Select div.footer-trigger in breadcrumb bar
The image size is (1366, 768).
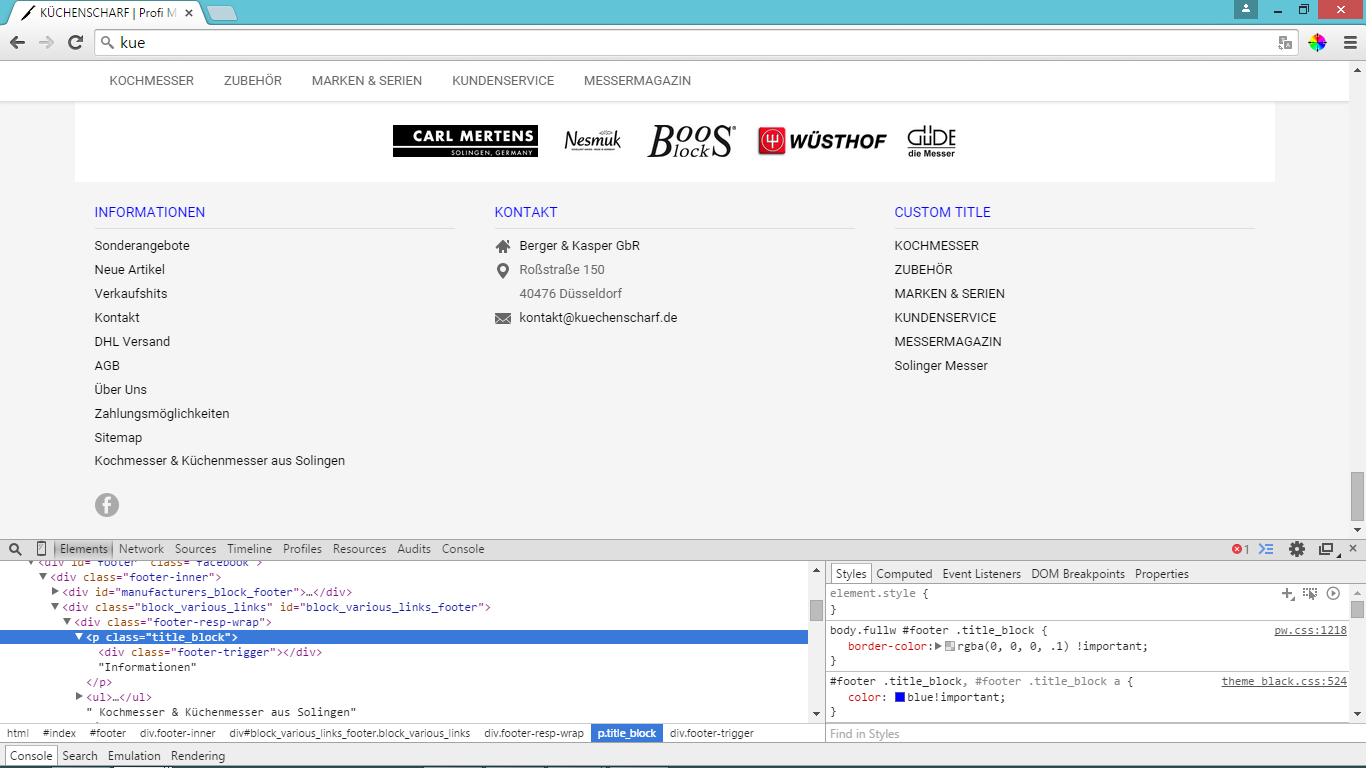click(712, 733)
